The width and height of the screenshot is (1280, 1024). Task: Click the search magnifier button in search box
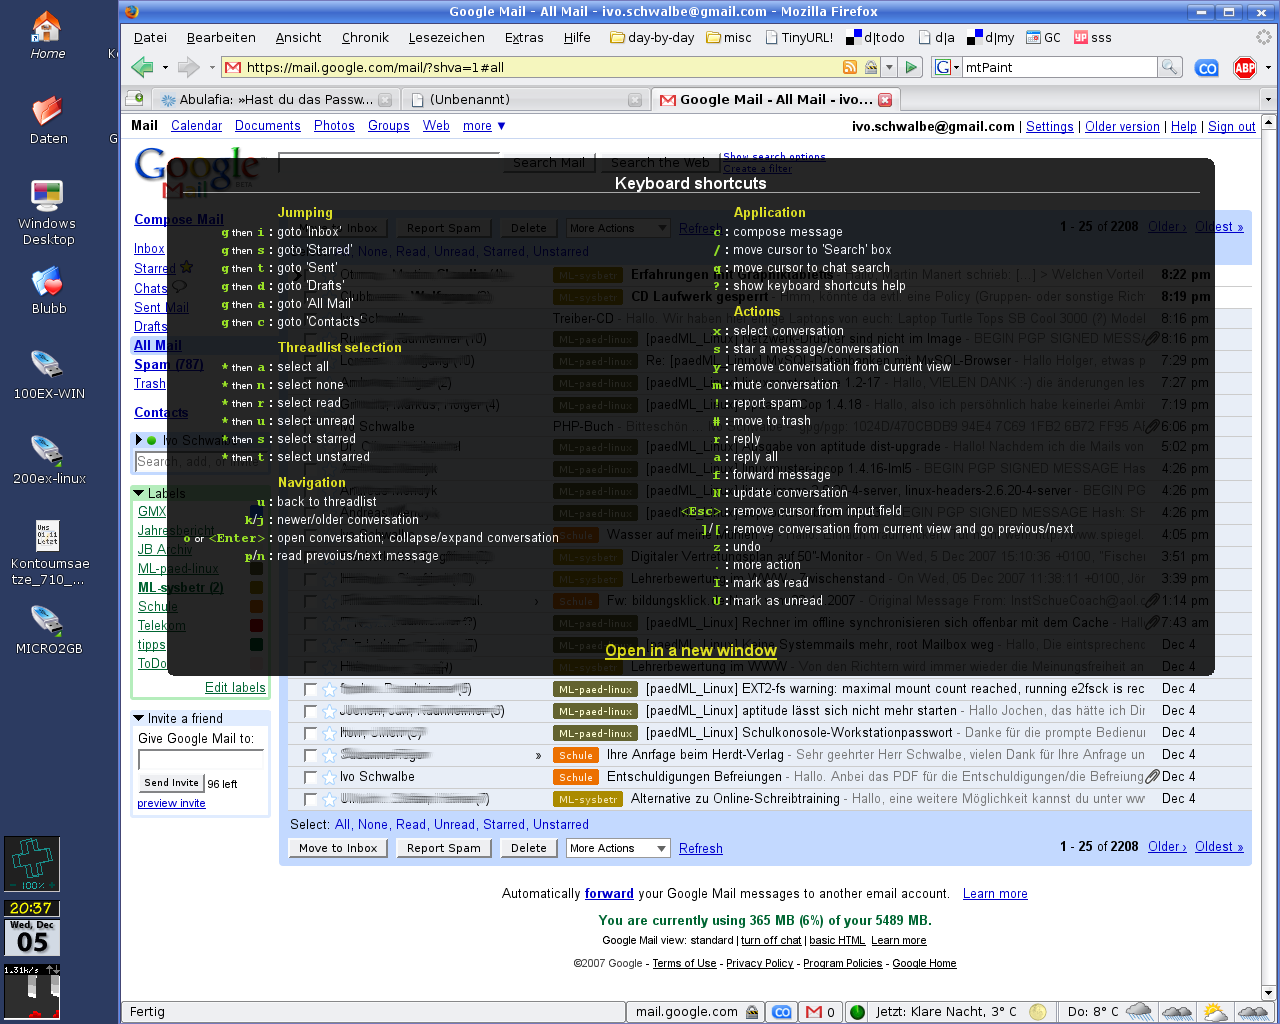click(x=1169, y=67)
